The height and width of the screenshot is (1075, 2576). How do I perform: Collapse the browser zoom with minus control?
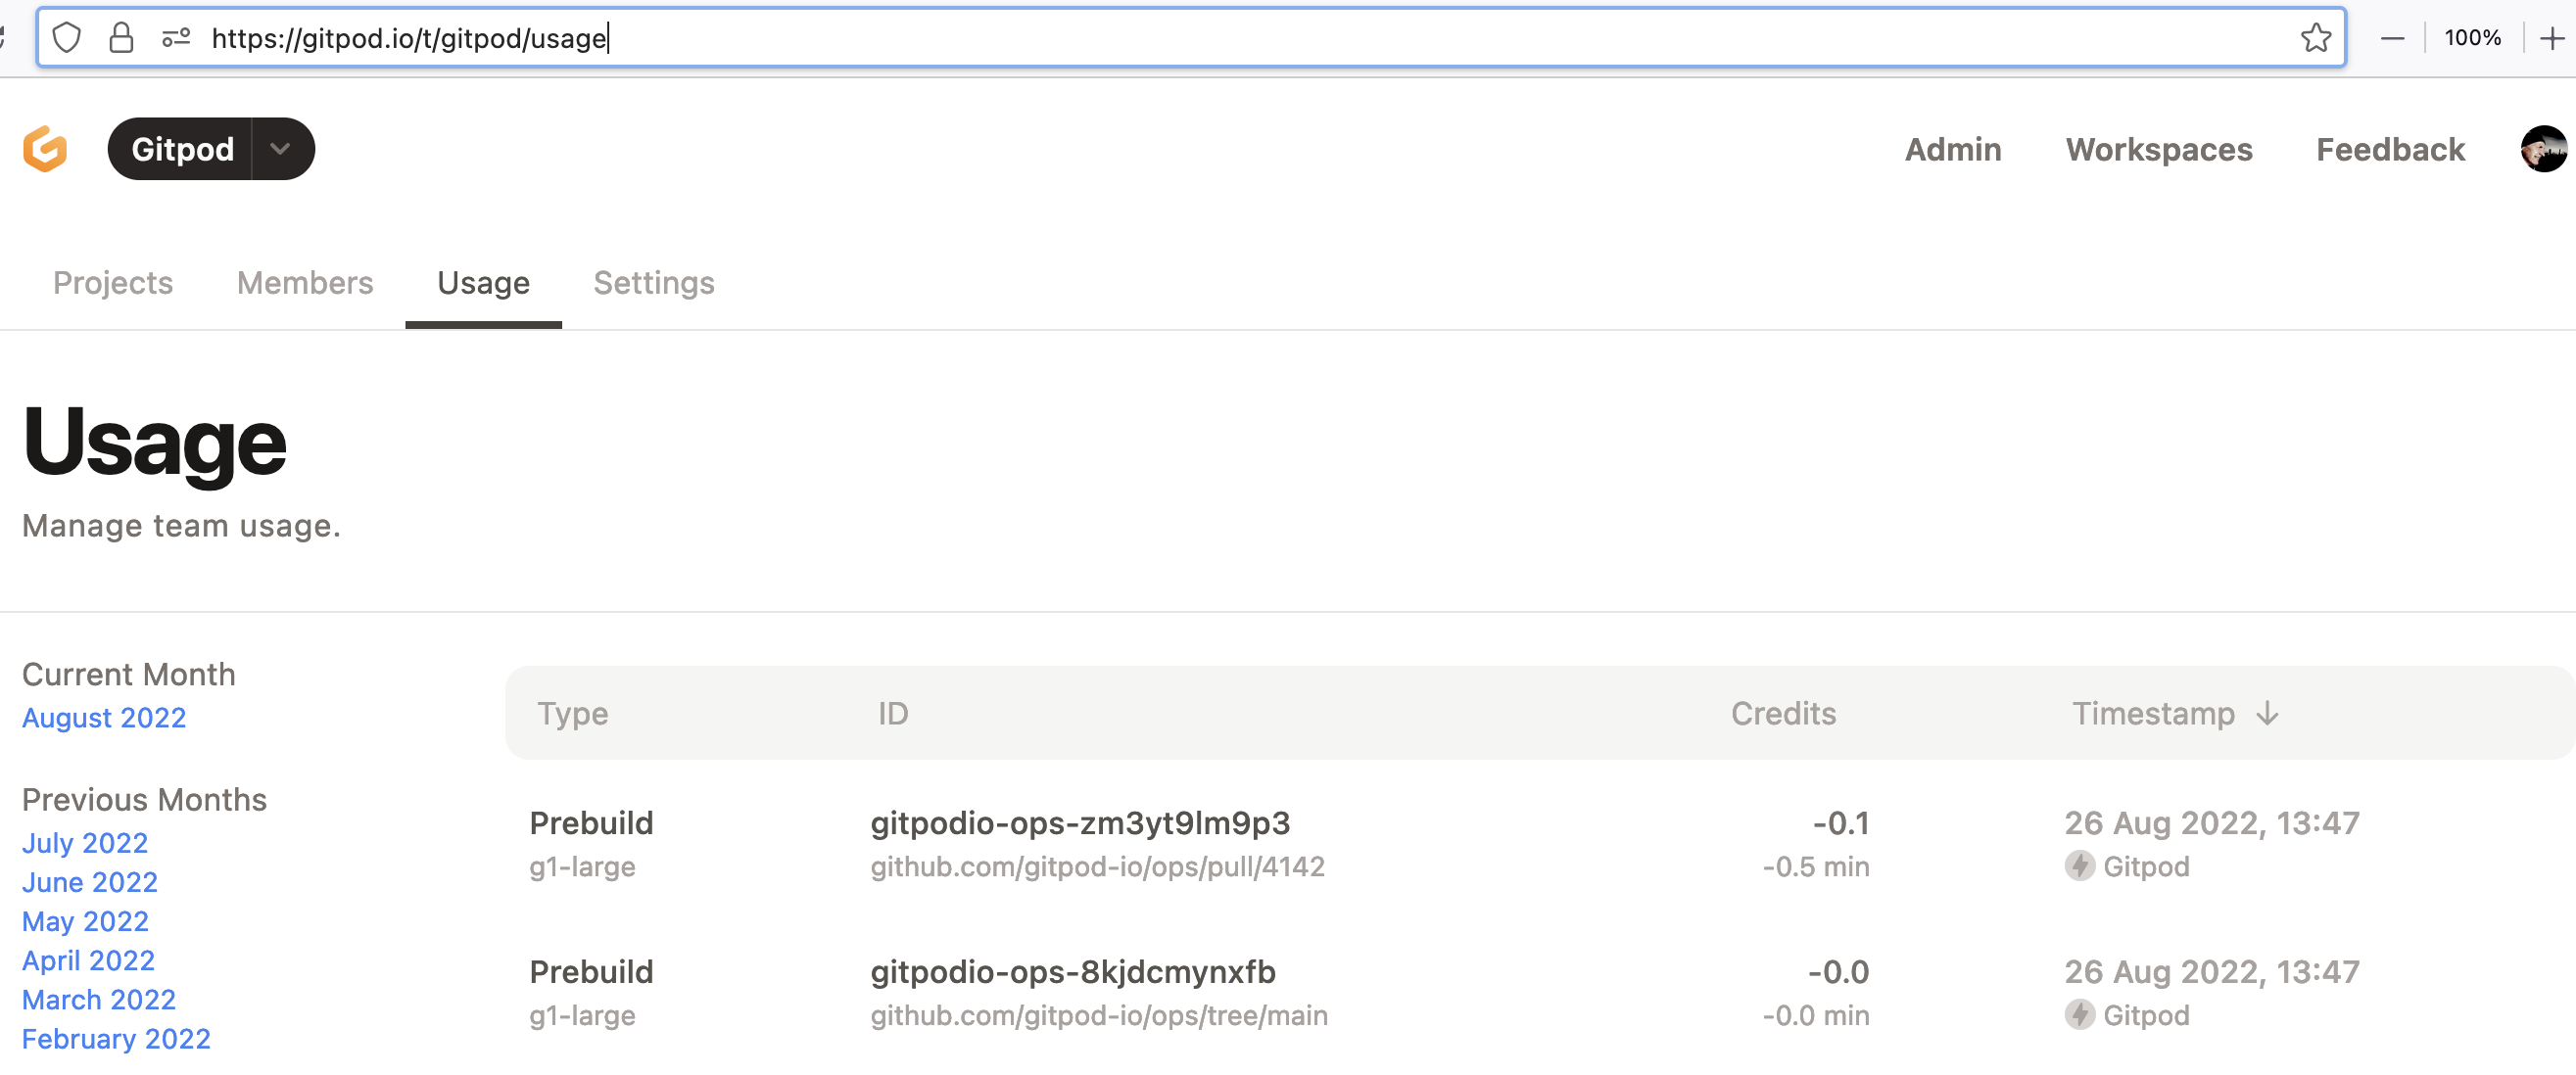(2393, 38)
